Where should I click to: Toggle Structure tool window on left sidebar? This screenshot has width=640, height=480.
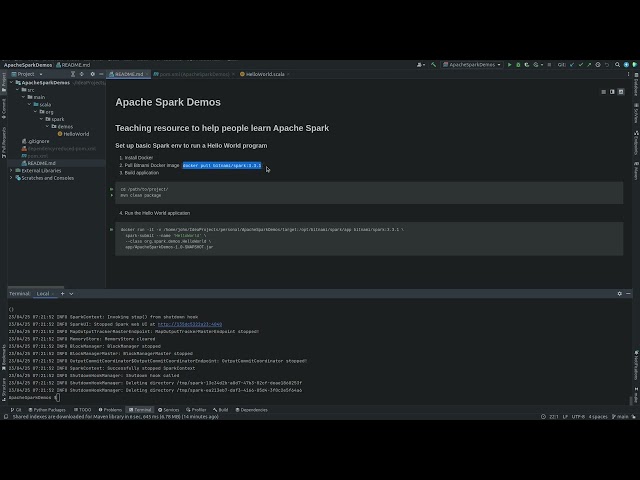tap(4, 389)
